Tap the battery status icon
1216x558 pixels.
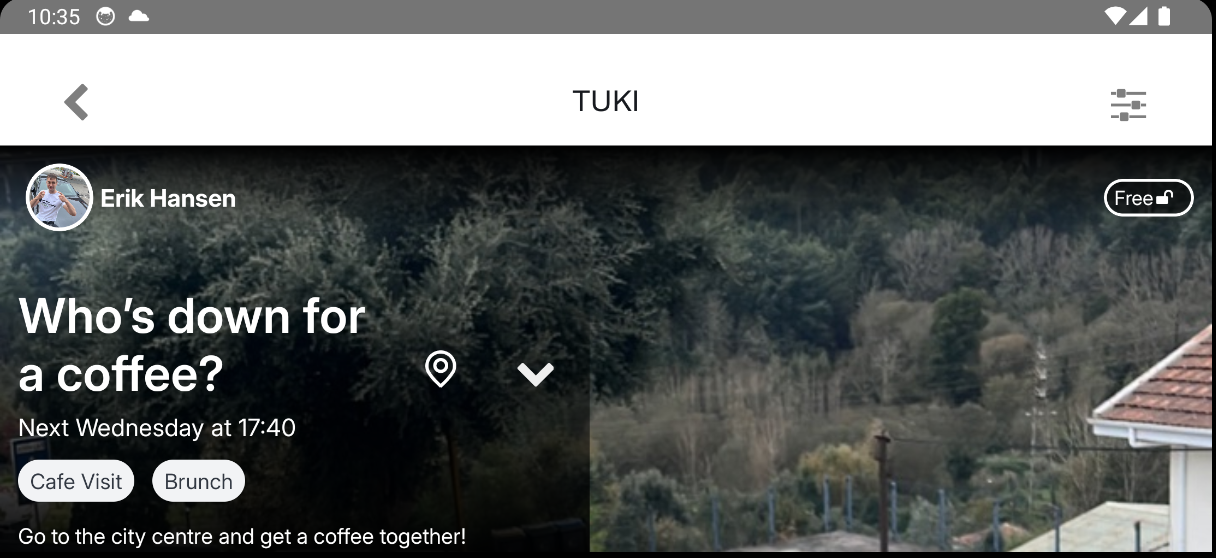coord(1164,16)
